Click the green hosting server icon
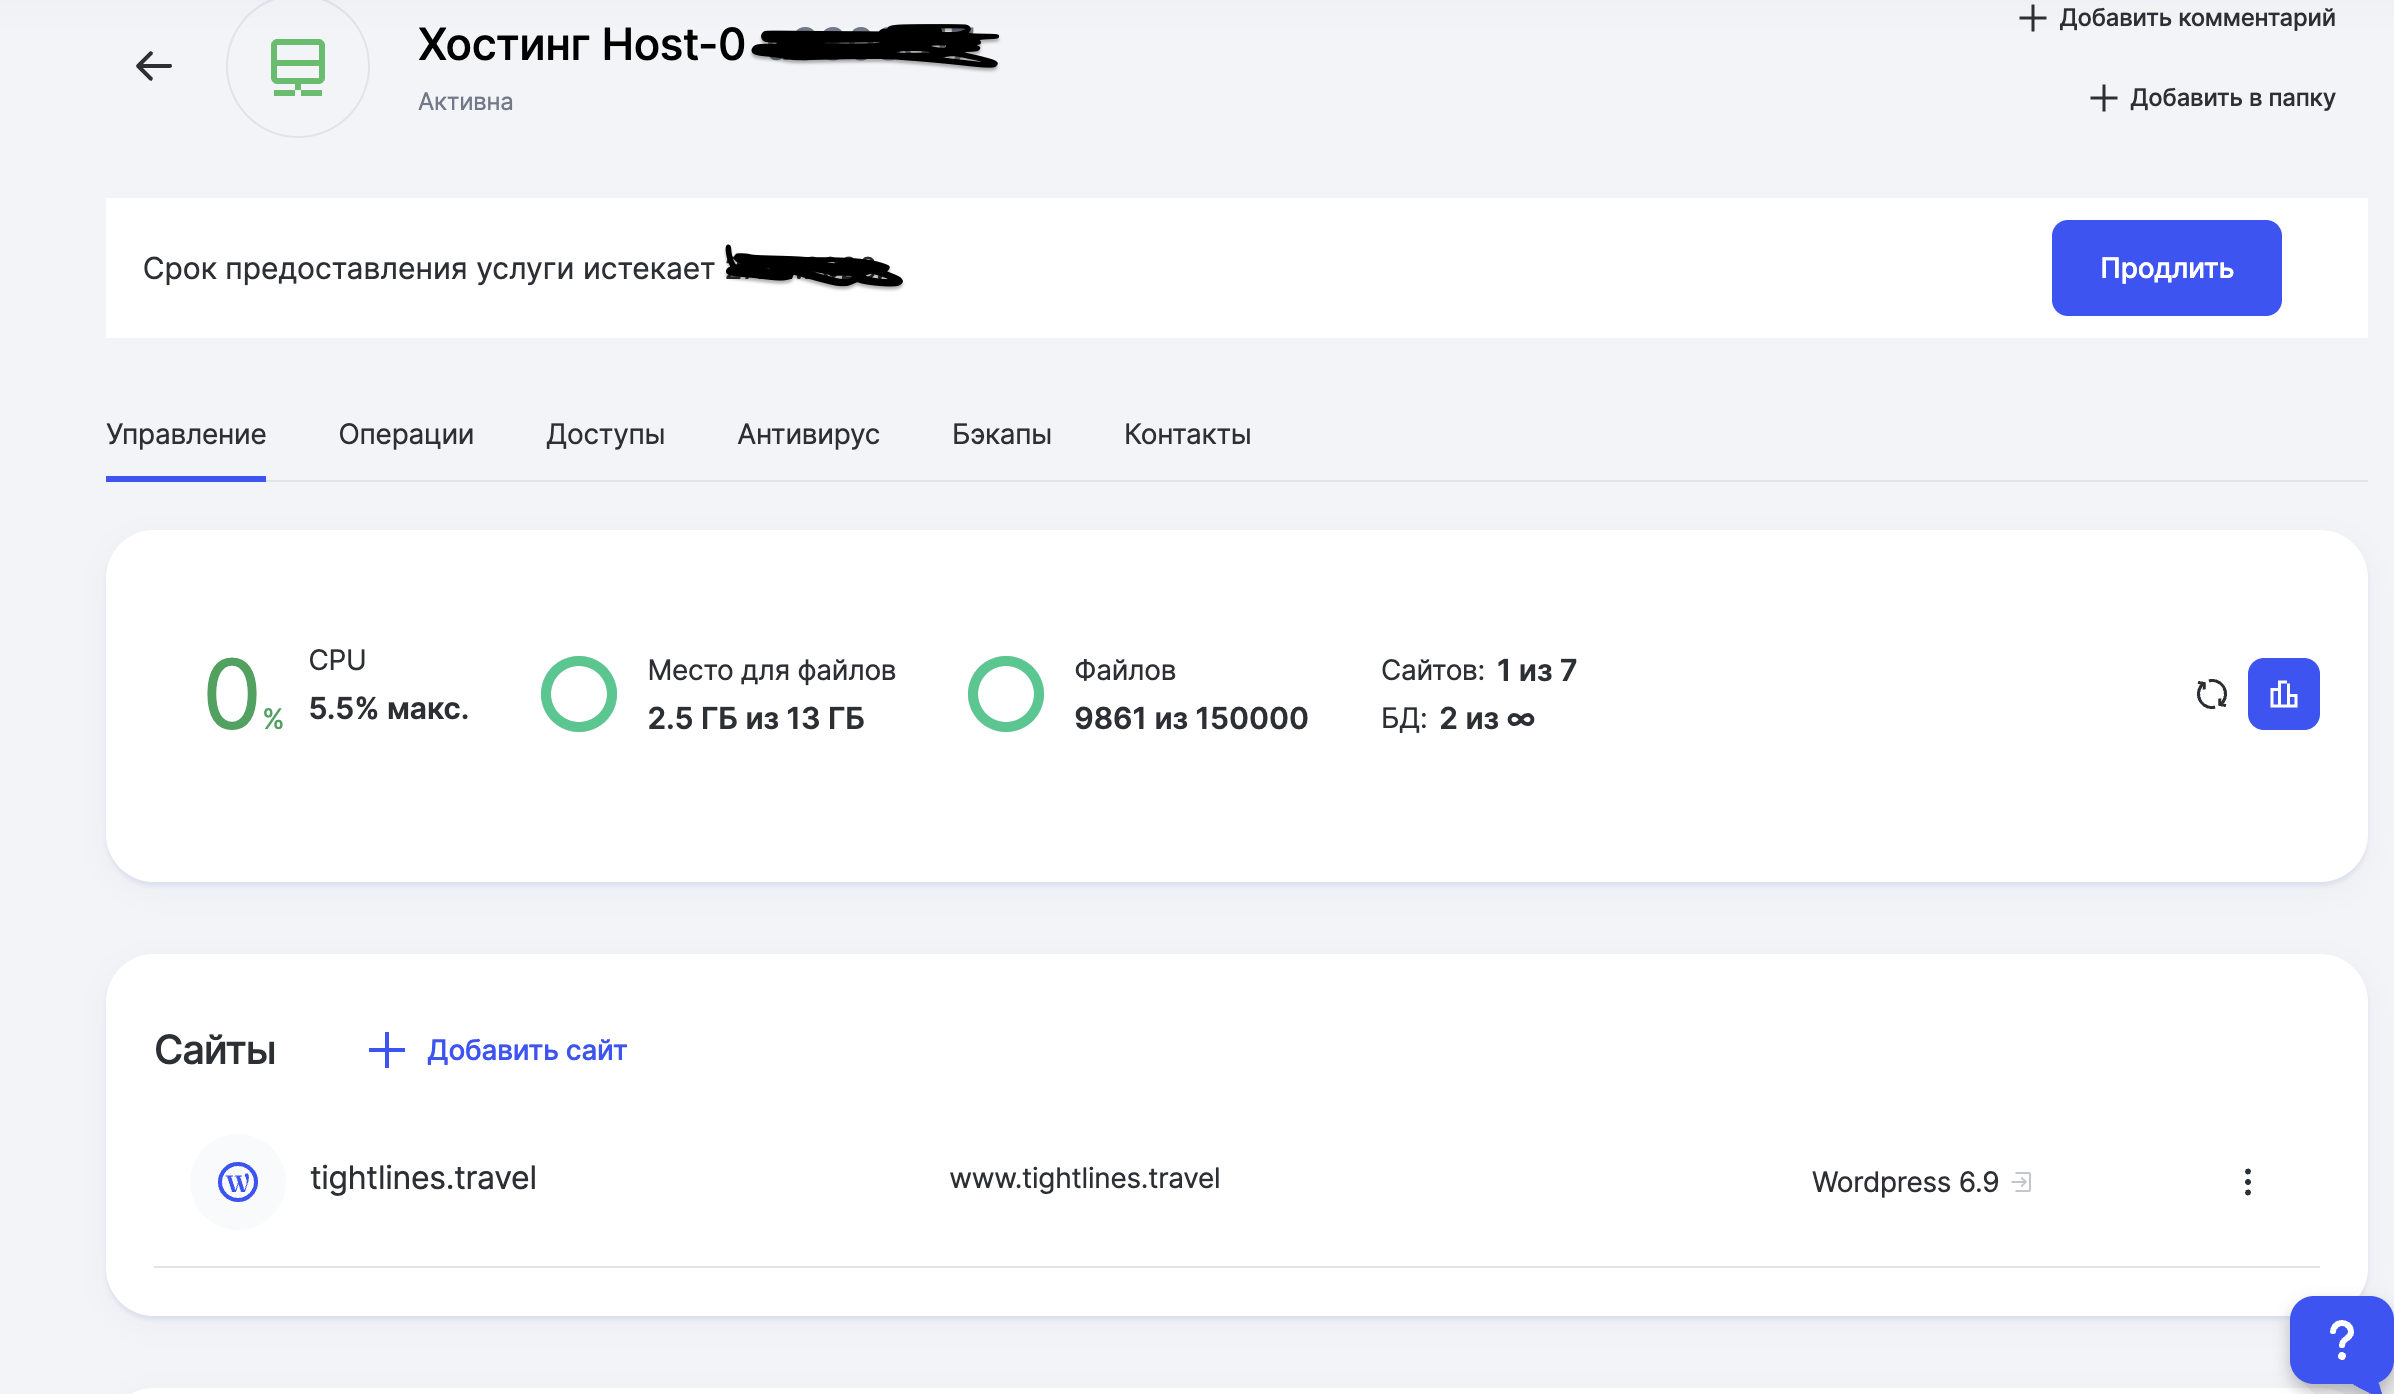 click(x=298, y=67)
